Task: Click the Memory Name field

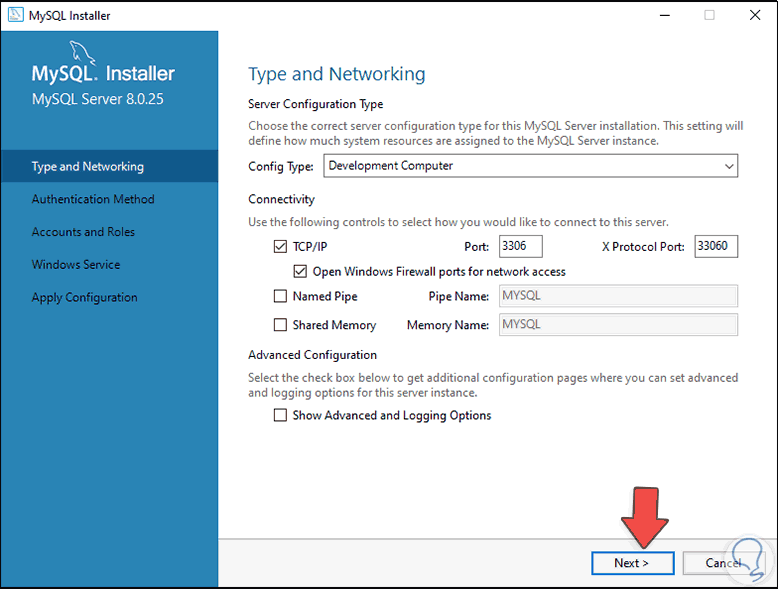Action: click(618, 325)
